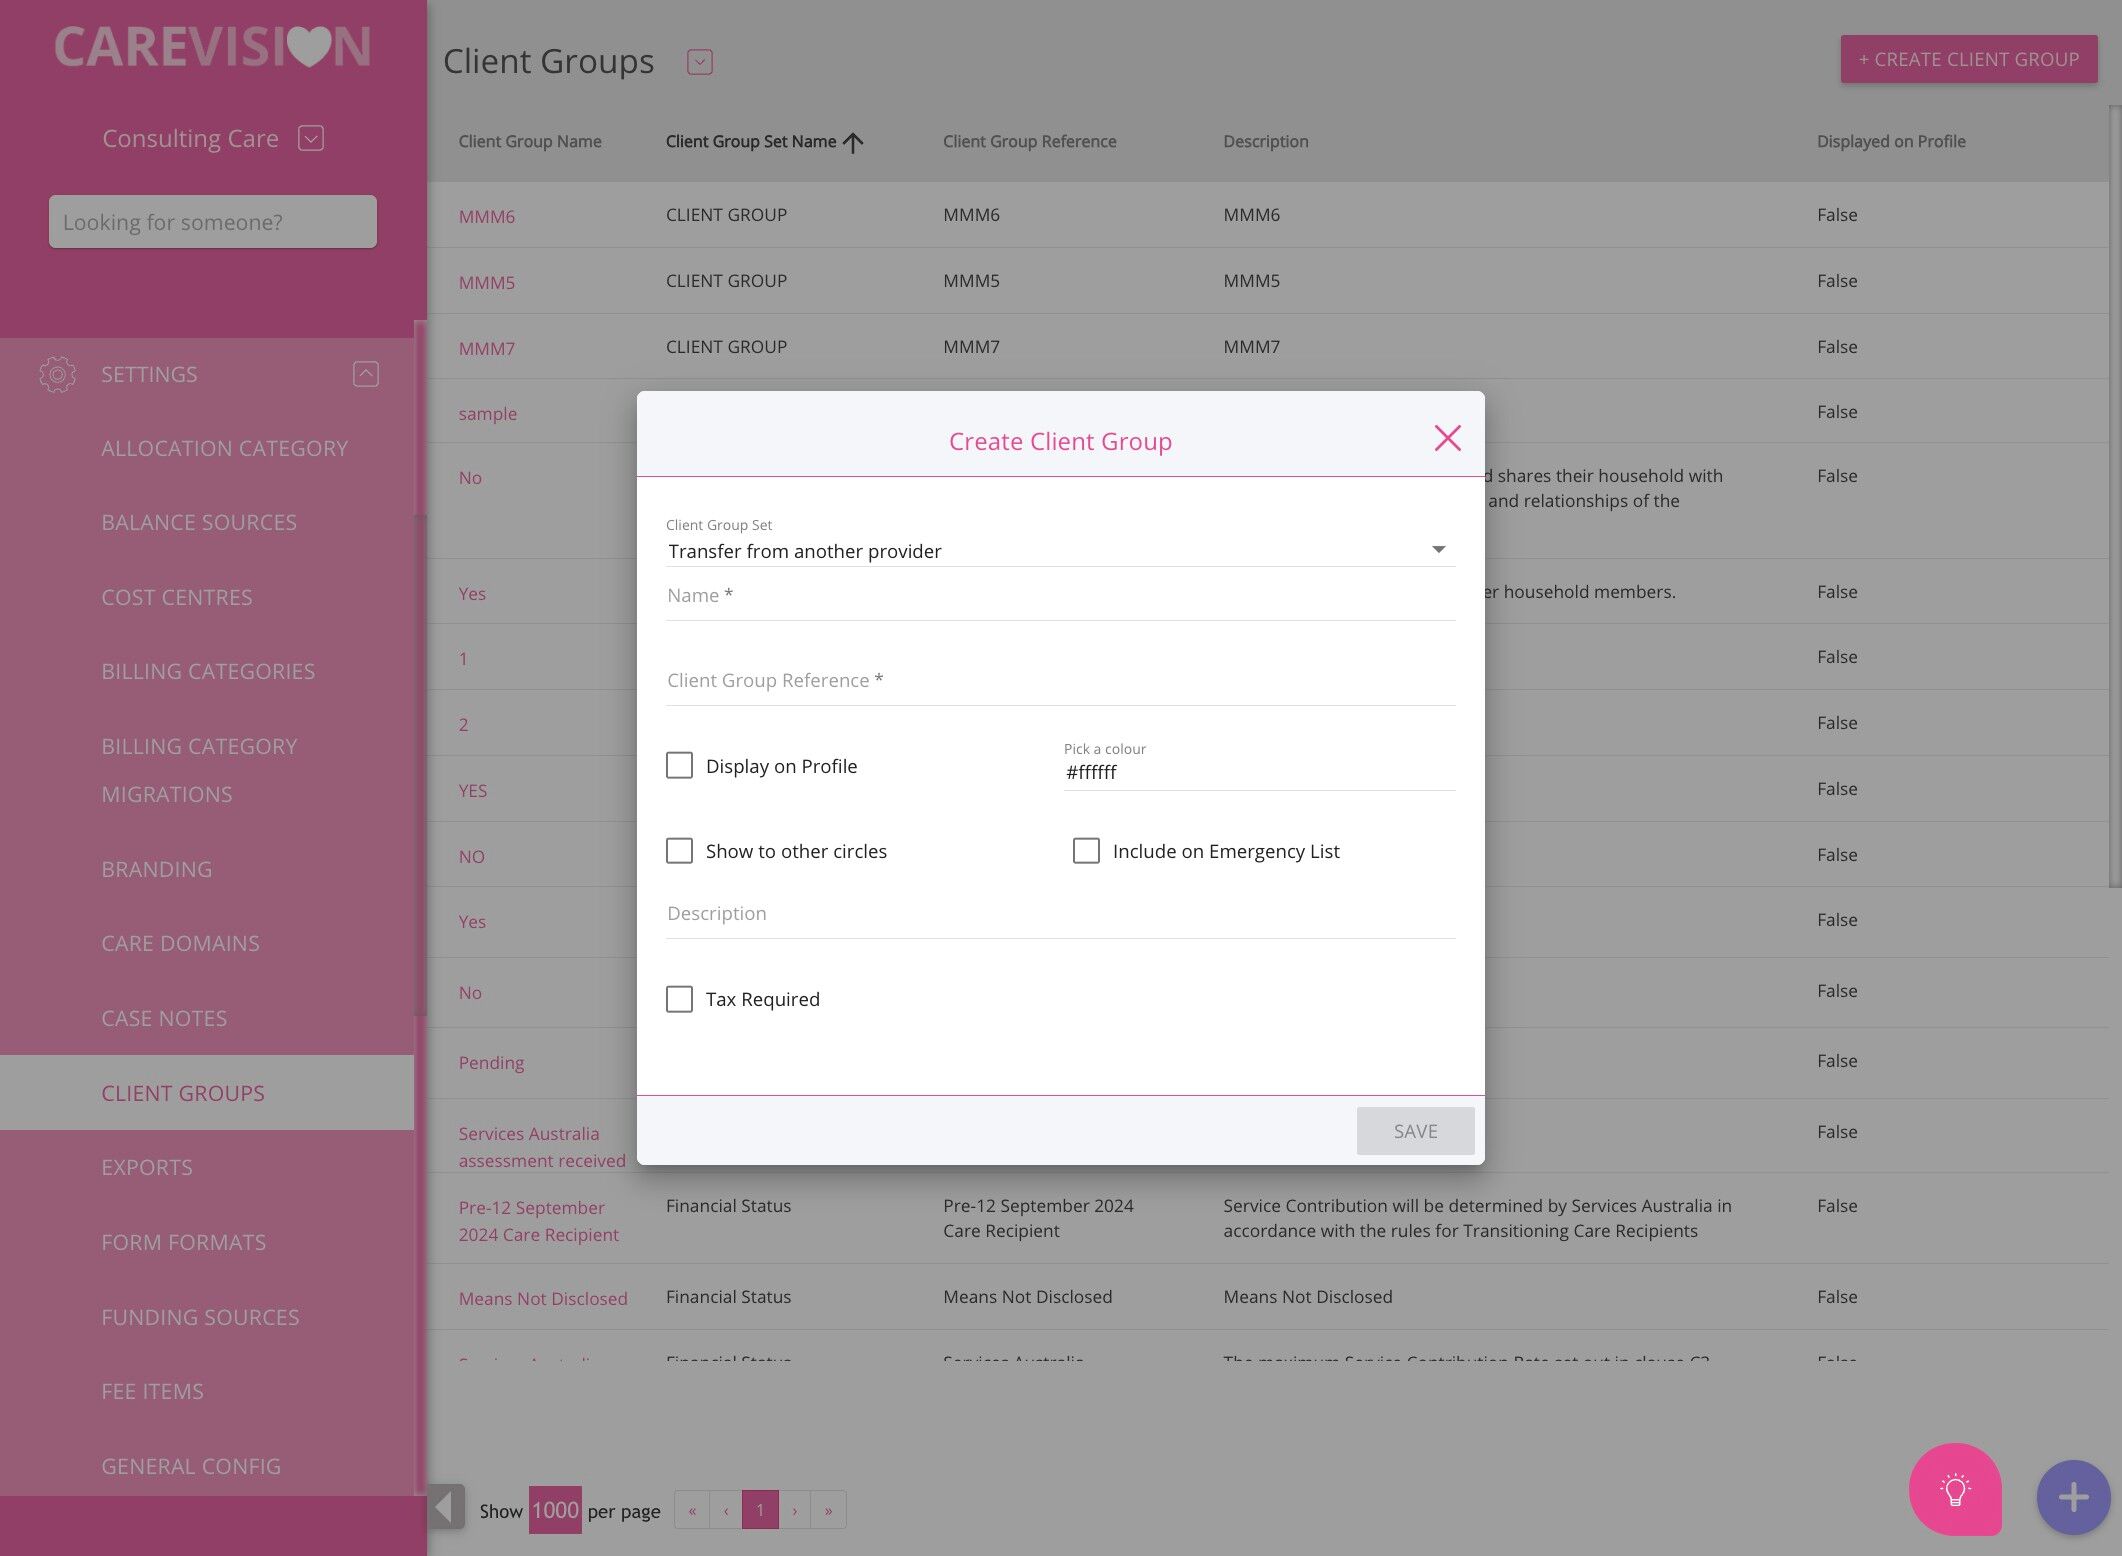Click the purple plus floating button
This screenshot has width=2122, height=1556.
2073,1497
